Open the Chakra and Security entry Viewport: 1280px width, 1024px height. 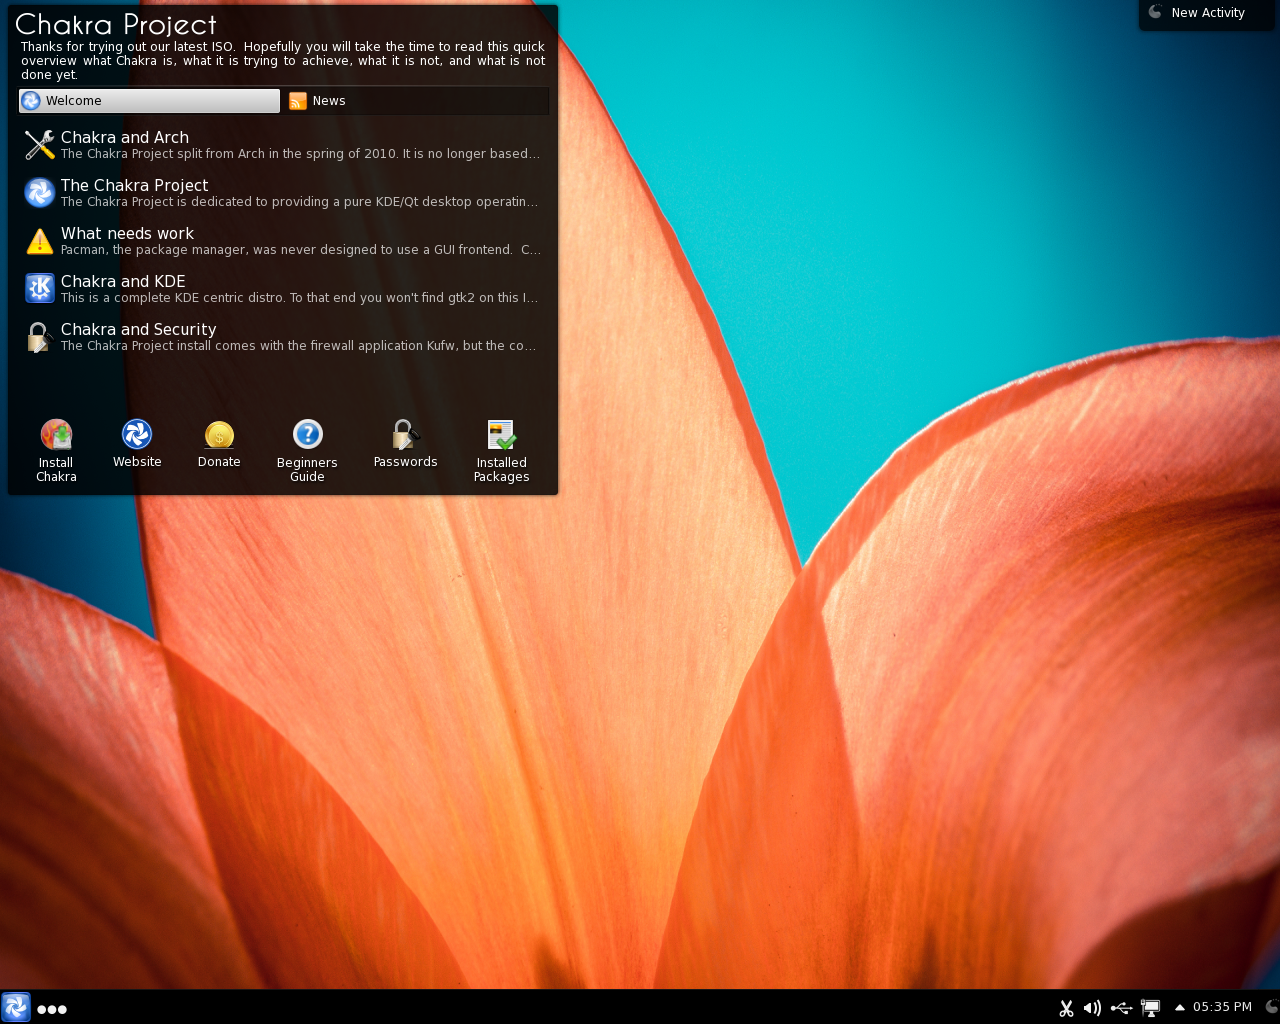[x=282, y=337]
